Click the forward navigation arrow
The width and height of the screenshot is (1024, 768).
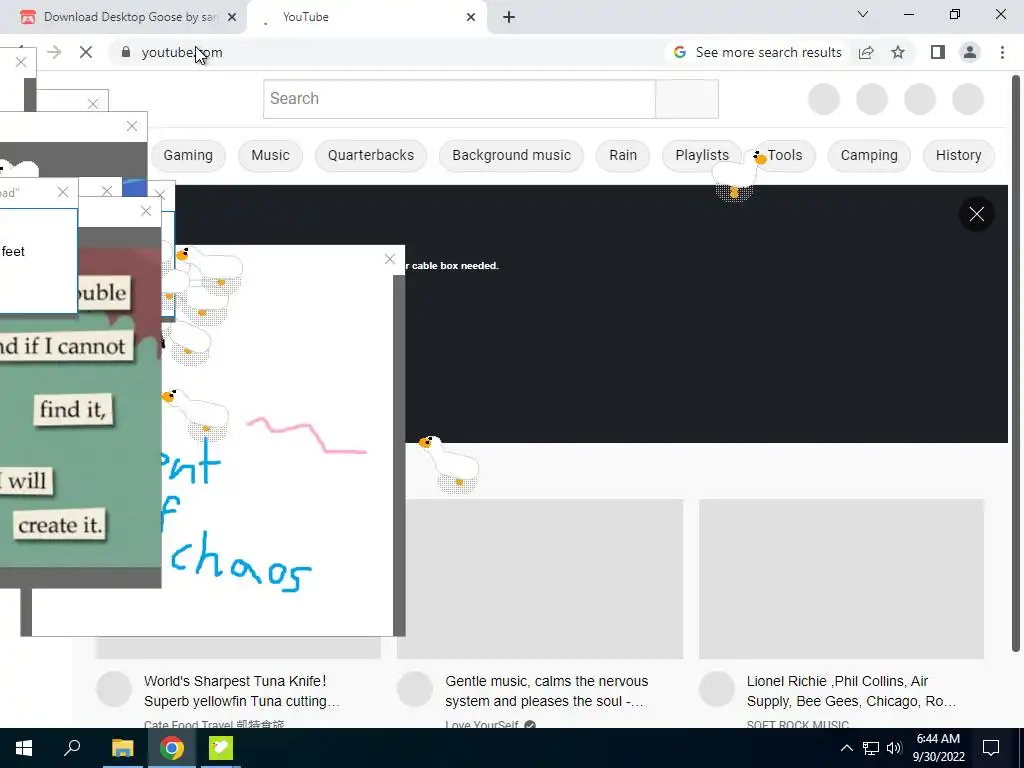[x=54, y=52]
